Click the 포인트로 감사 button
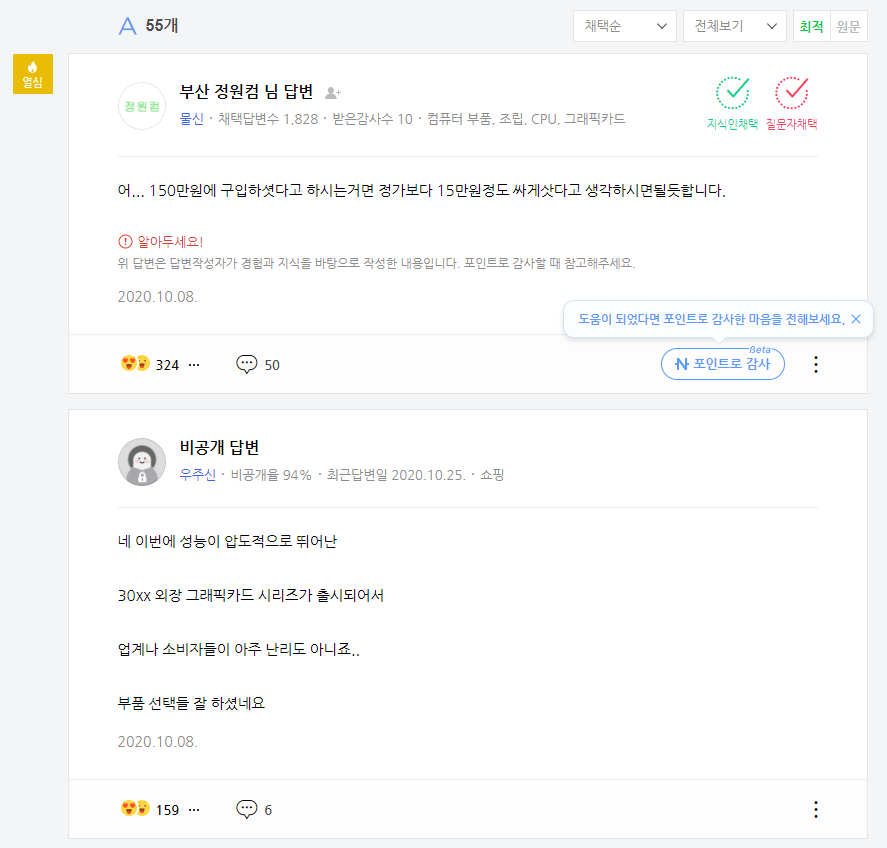 (722, 364)
